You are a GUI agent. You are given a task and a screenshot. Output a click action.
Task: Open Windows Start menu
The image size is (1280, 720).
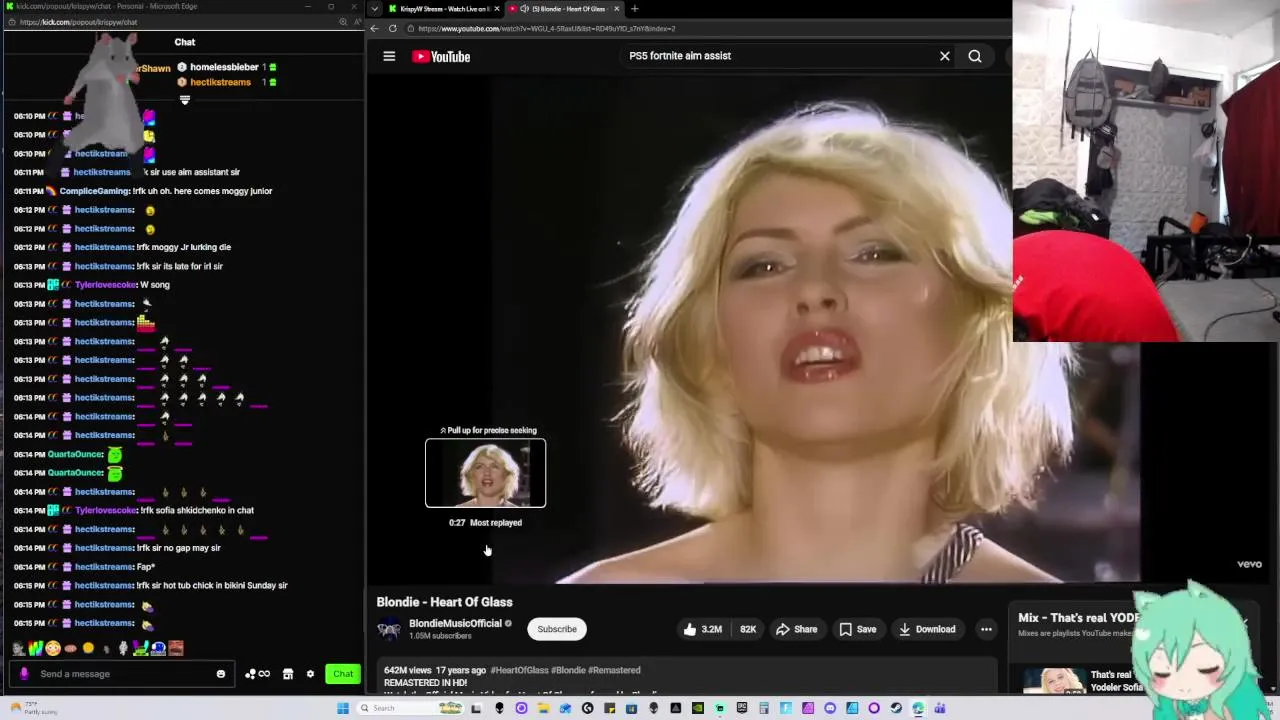click(343, 708)
